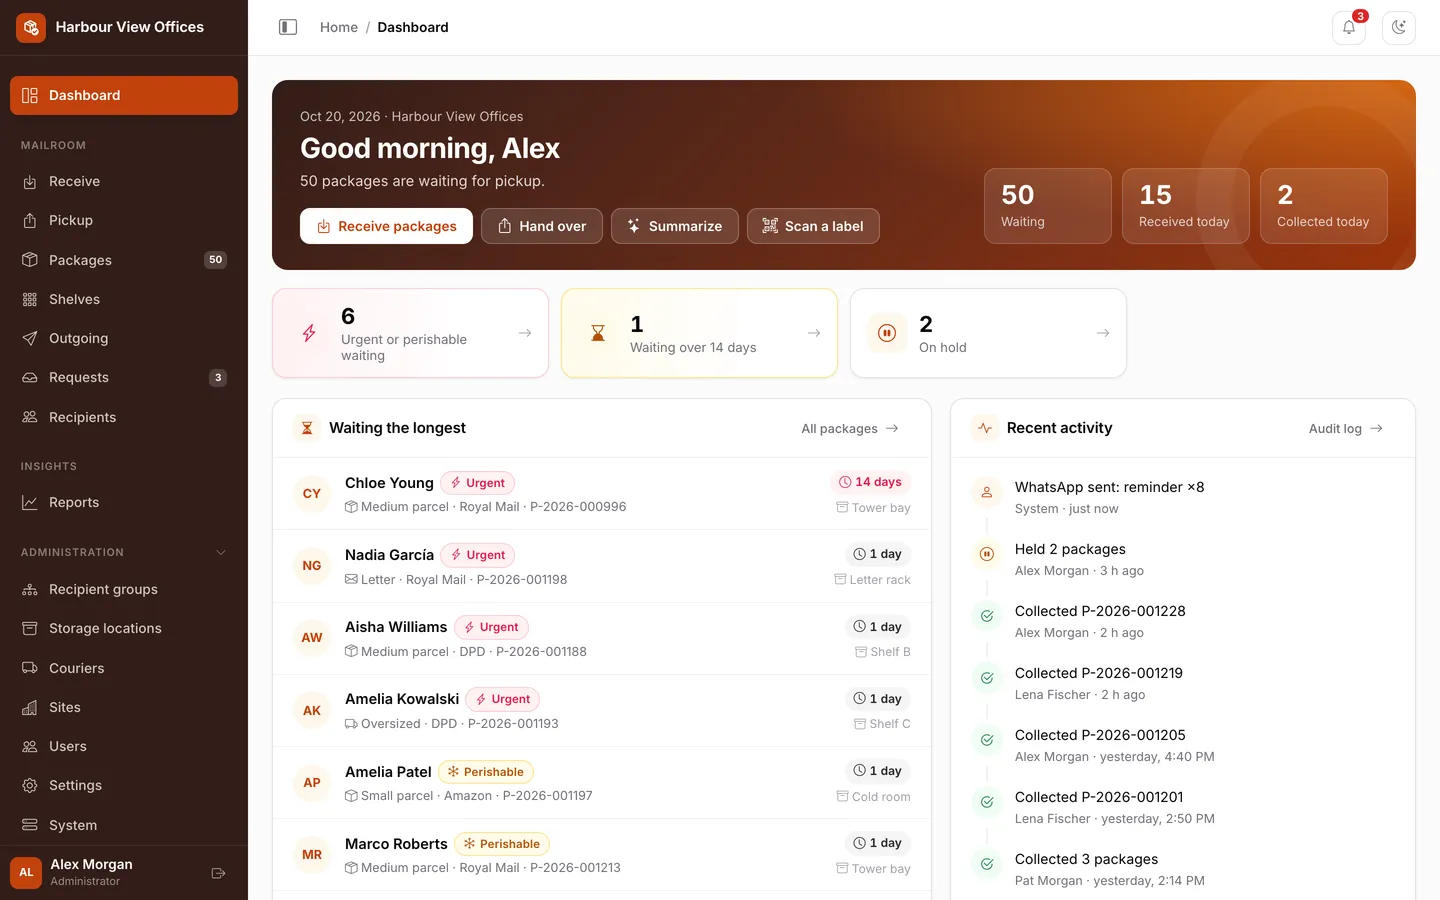Click the Recipients people icon
Screen dimensions: 1440x900
(x=30, y=417)
